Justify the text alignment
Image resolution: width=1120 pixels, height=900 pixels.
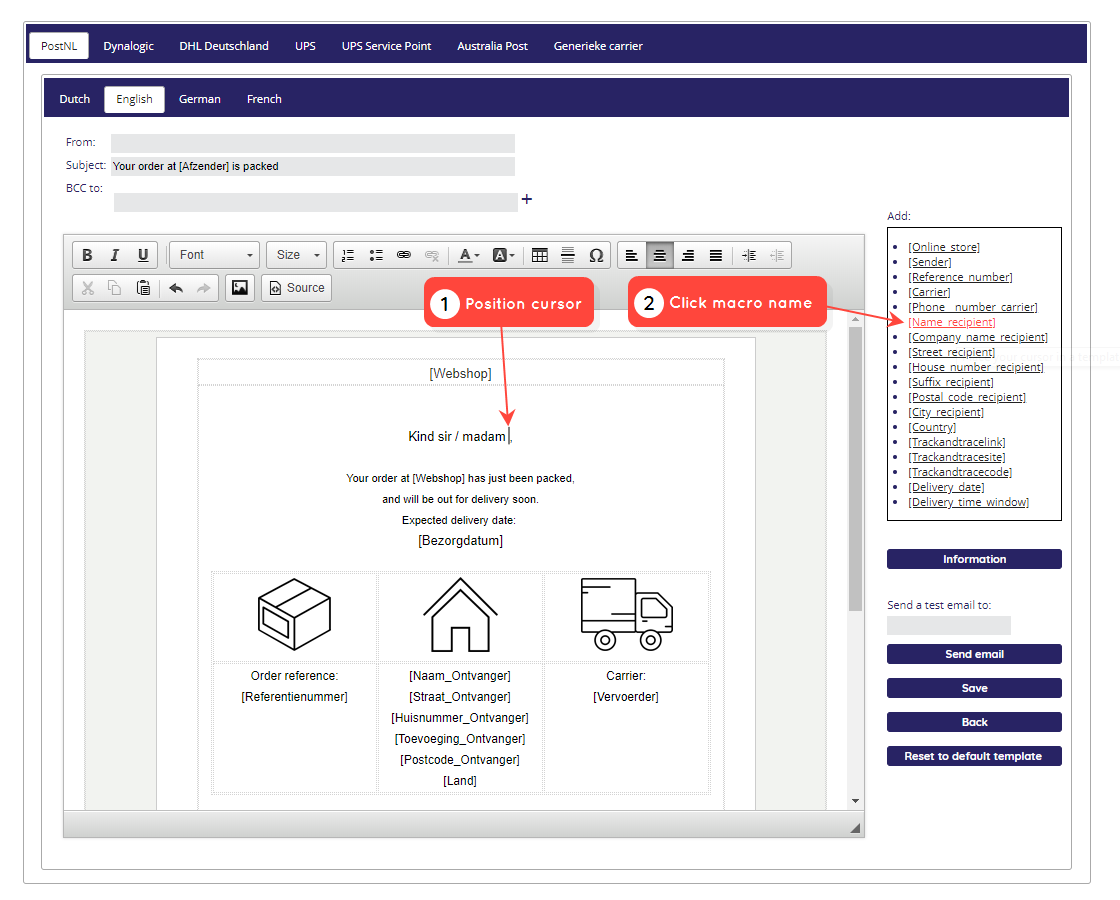click(x=716, y=255)
